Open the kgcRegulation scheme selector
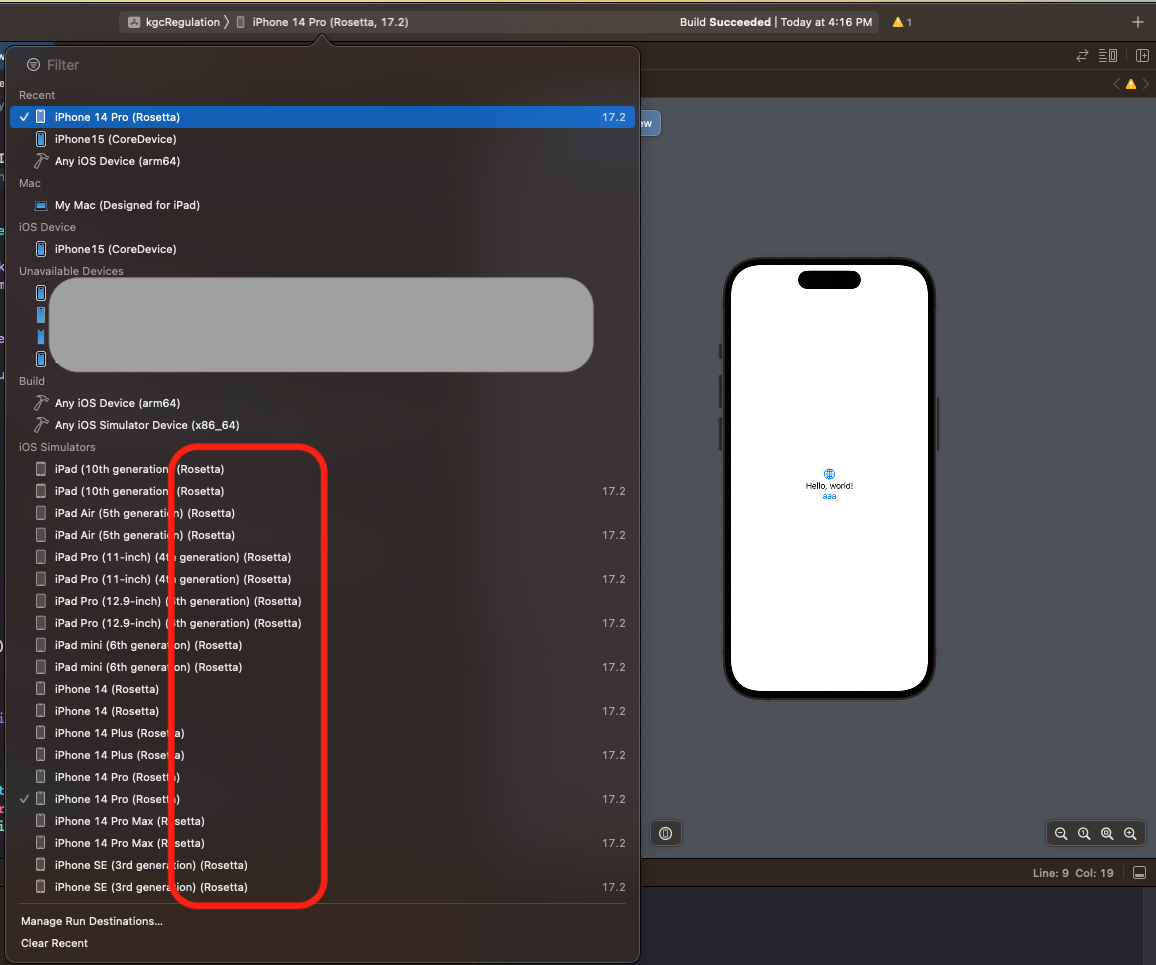 pos(174,22)
